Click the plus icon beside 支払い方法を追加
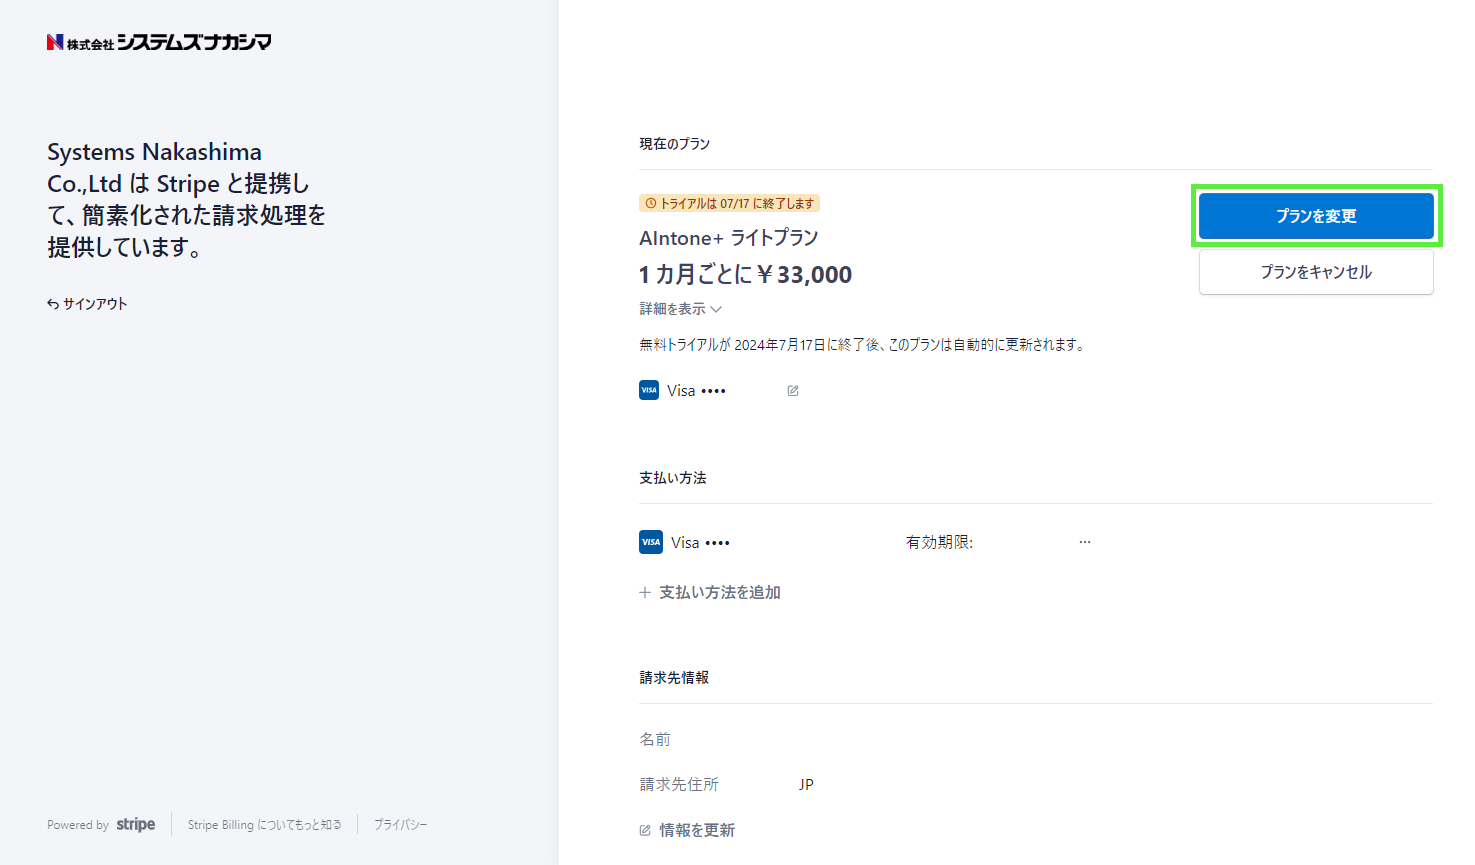This screenshot has height=865, width=1475. (645, 593)
